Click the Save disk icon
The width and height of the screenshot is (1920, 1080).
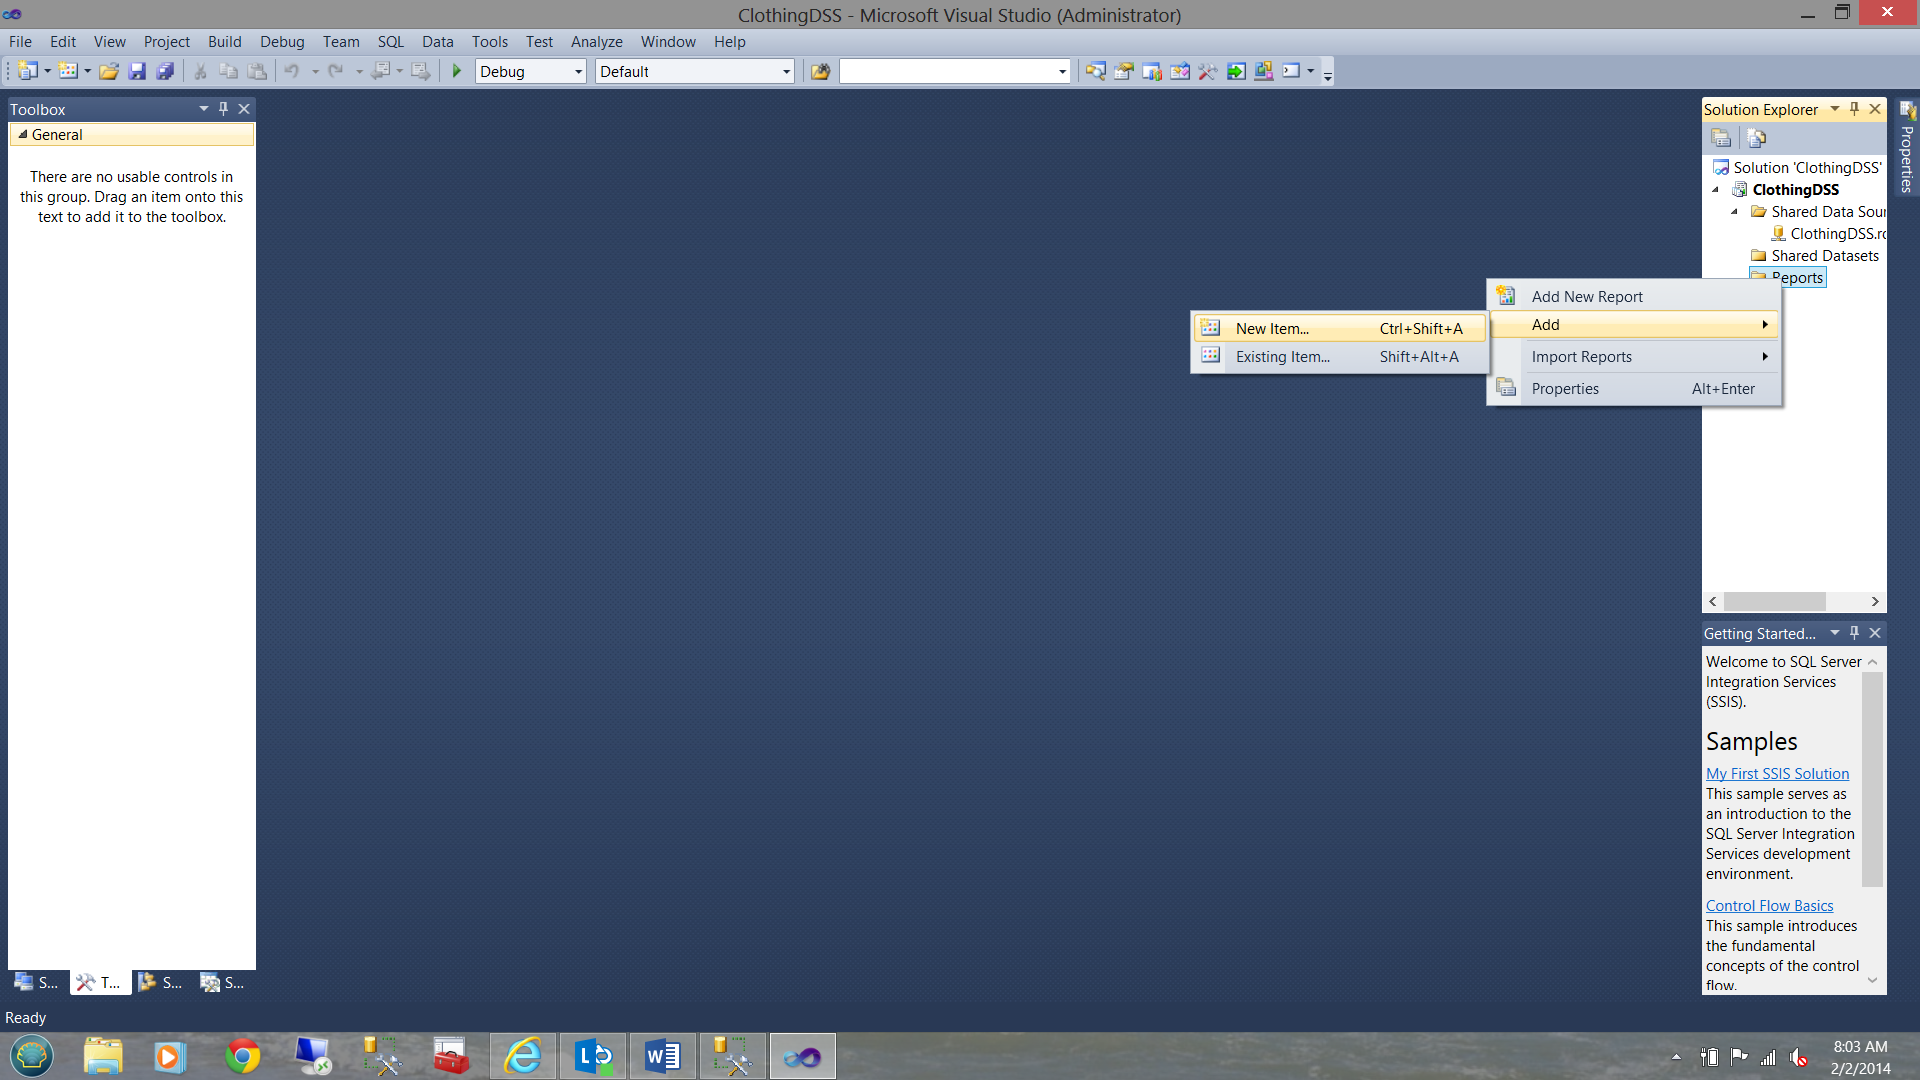coord(137,71)
